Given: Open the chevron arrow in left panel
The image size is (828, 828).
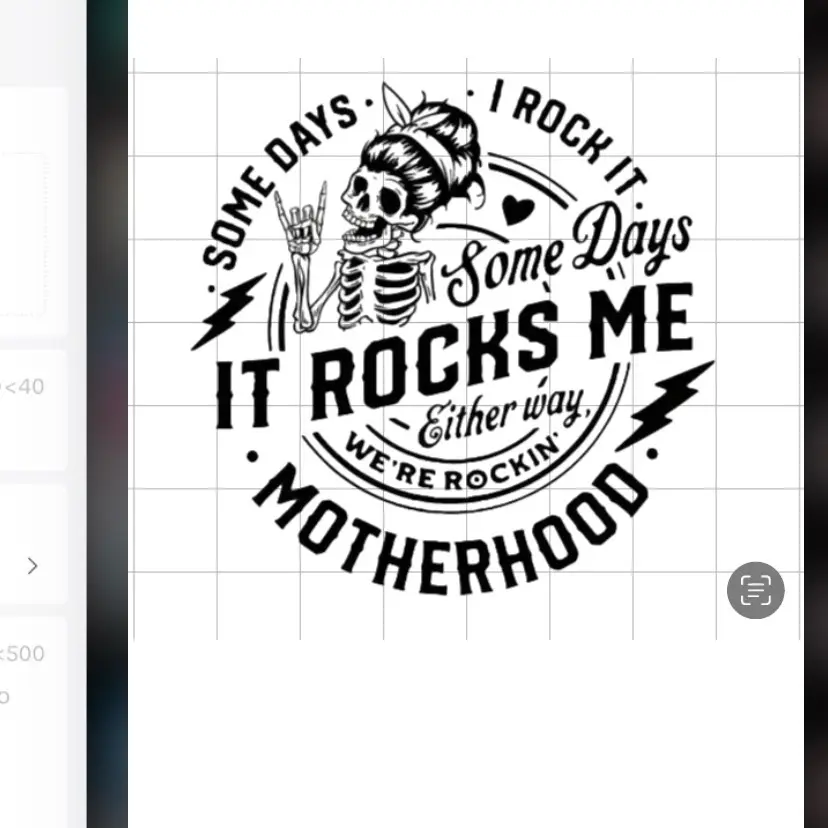Looking at the screenshot, I should click(33, 566).
